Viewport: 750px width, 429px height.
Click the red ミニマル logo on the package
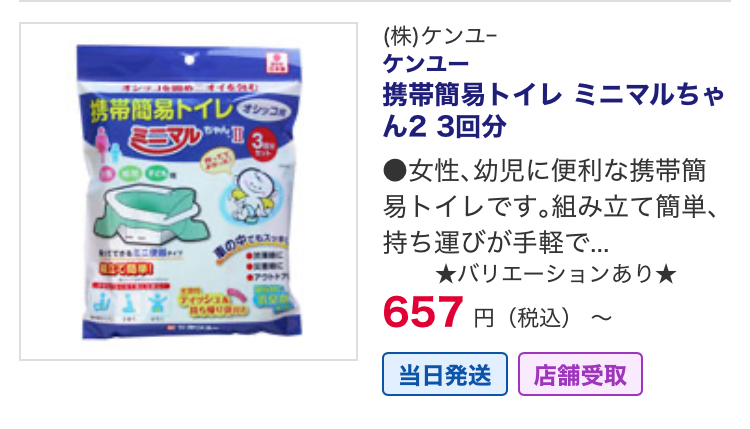pyautogui.click(x=165, y=137)
